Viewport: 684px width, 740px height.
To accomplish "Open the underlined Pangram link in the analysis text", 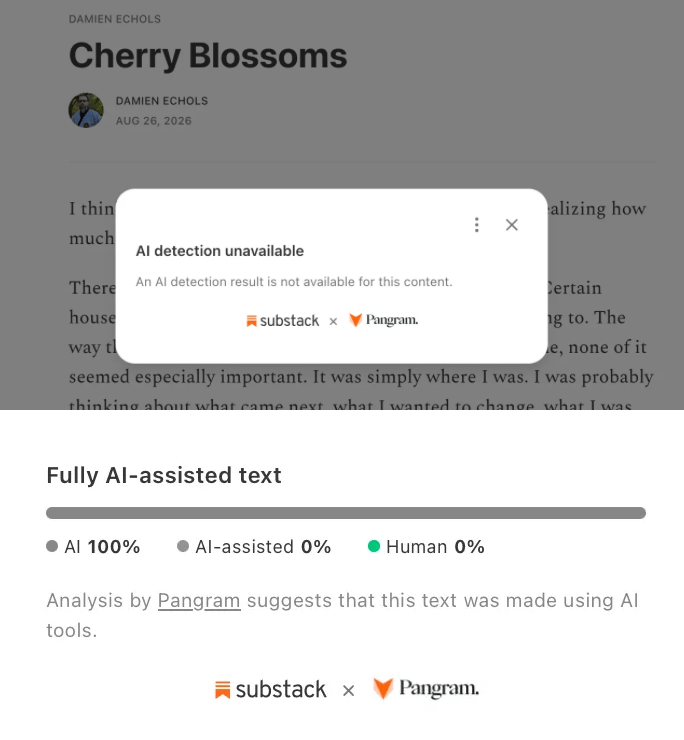I will 199,601.
